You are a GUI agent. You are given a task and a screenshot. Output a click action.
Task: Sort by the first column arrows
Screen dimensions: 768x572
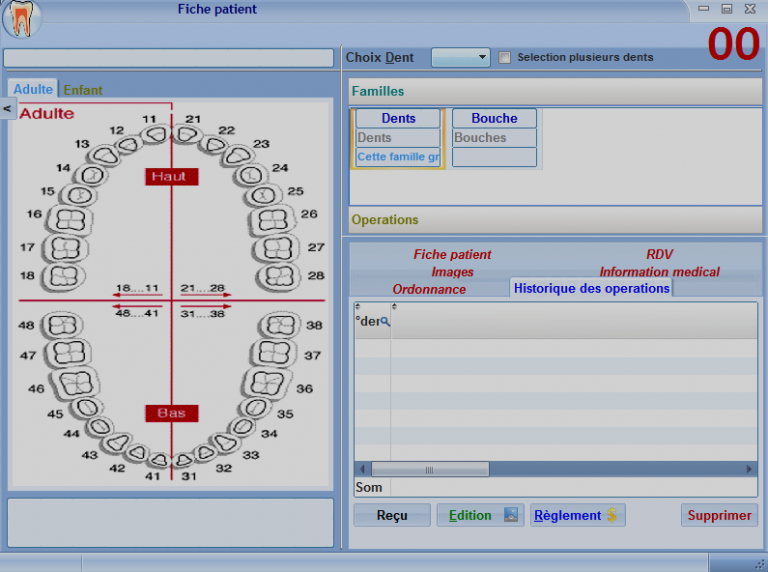[x=358, y=306]
